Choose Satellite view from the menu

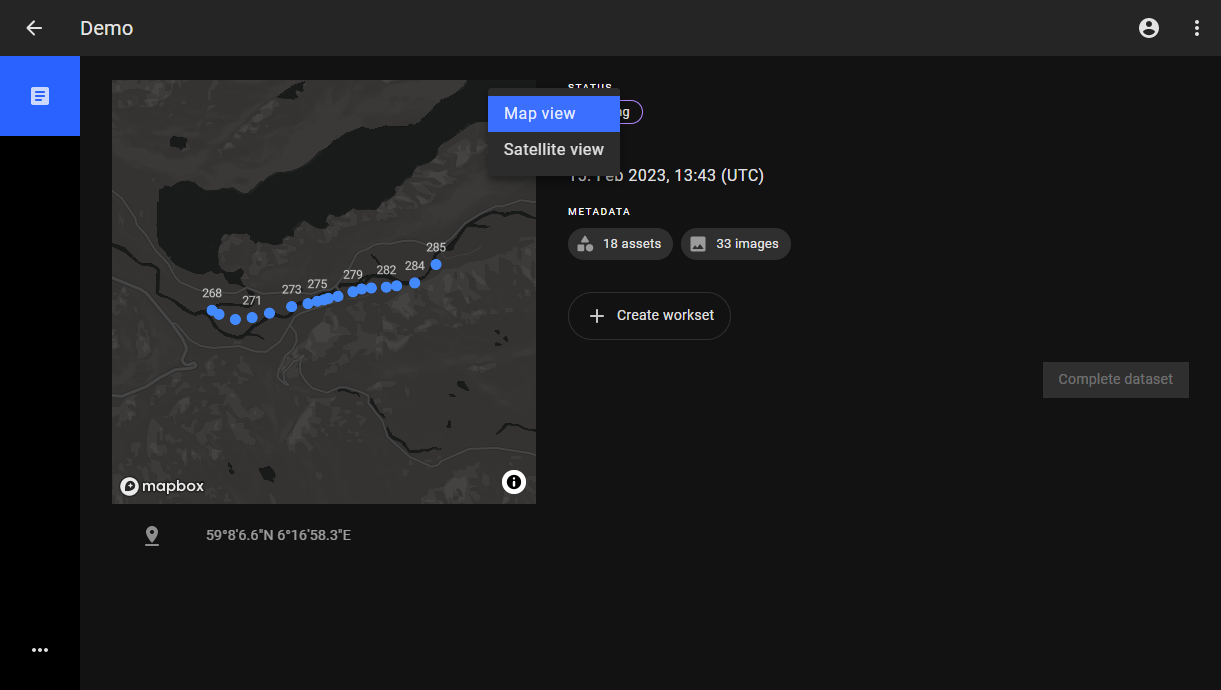[x=553, y=150]
